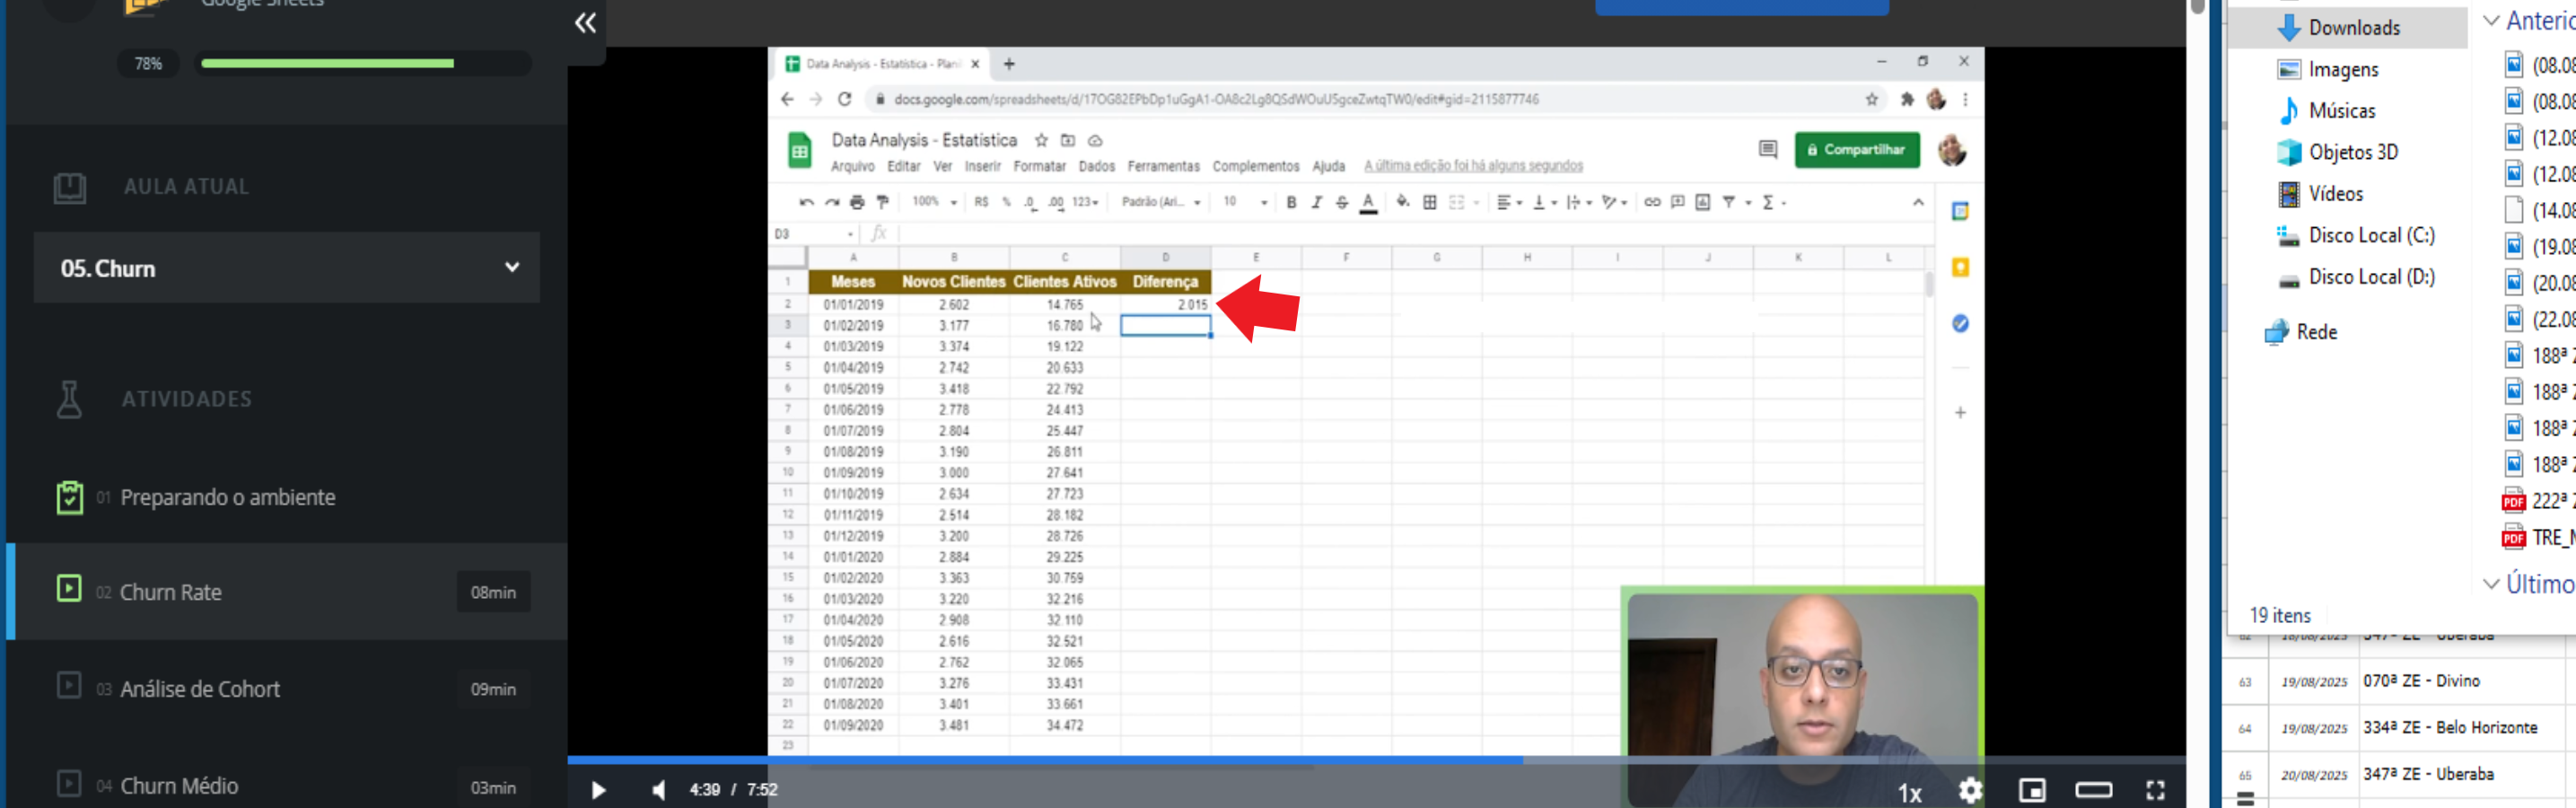Click borders icon in the Sheets toolbar
The image size is (2576, 808).
1429,203
